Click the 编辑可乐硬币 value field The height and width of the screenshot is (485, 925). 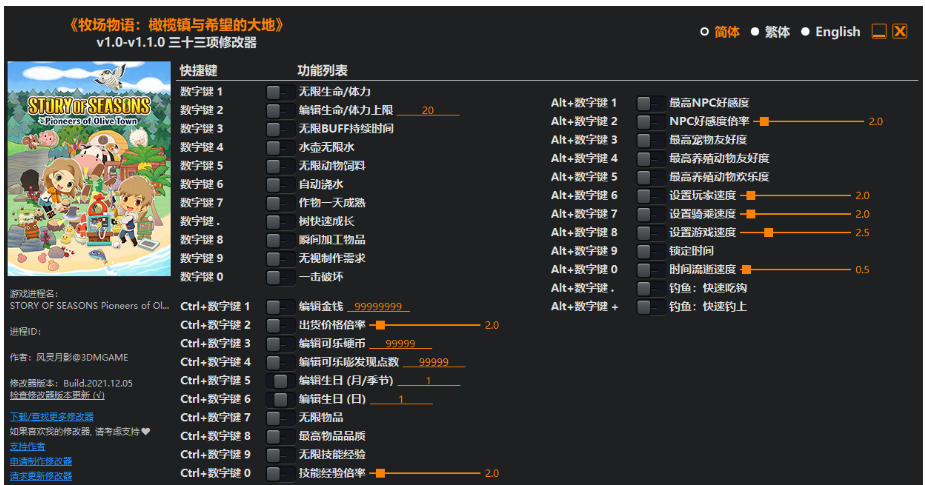(401, 343)
